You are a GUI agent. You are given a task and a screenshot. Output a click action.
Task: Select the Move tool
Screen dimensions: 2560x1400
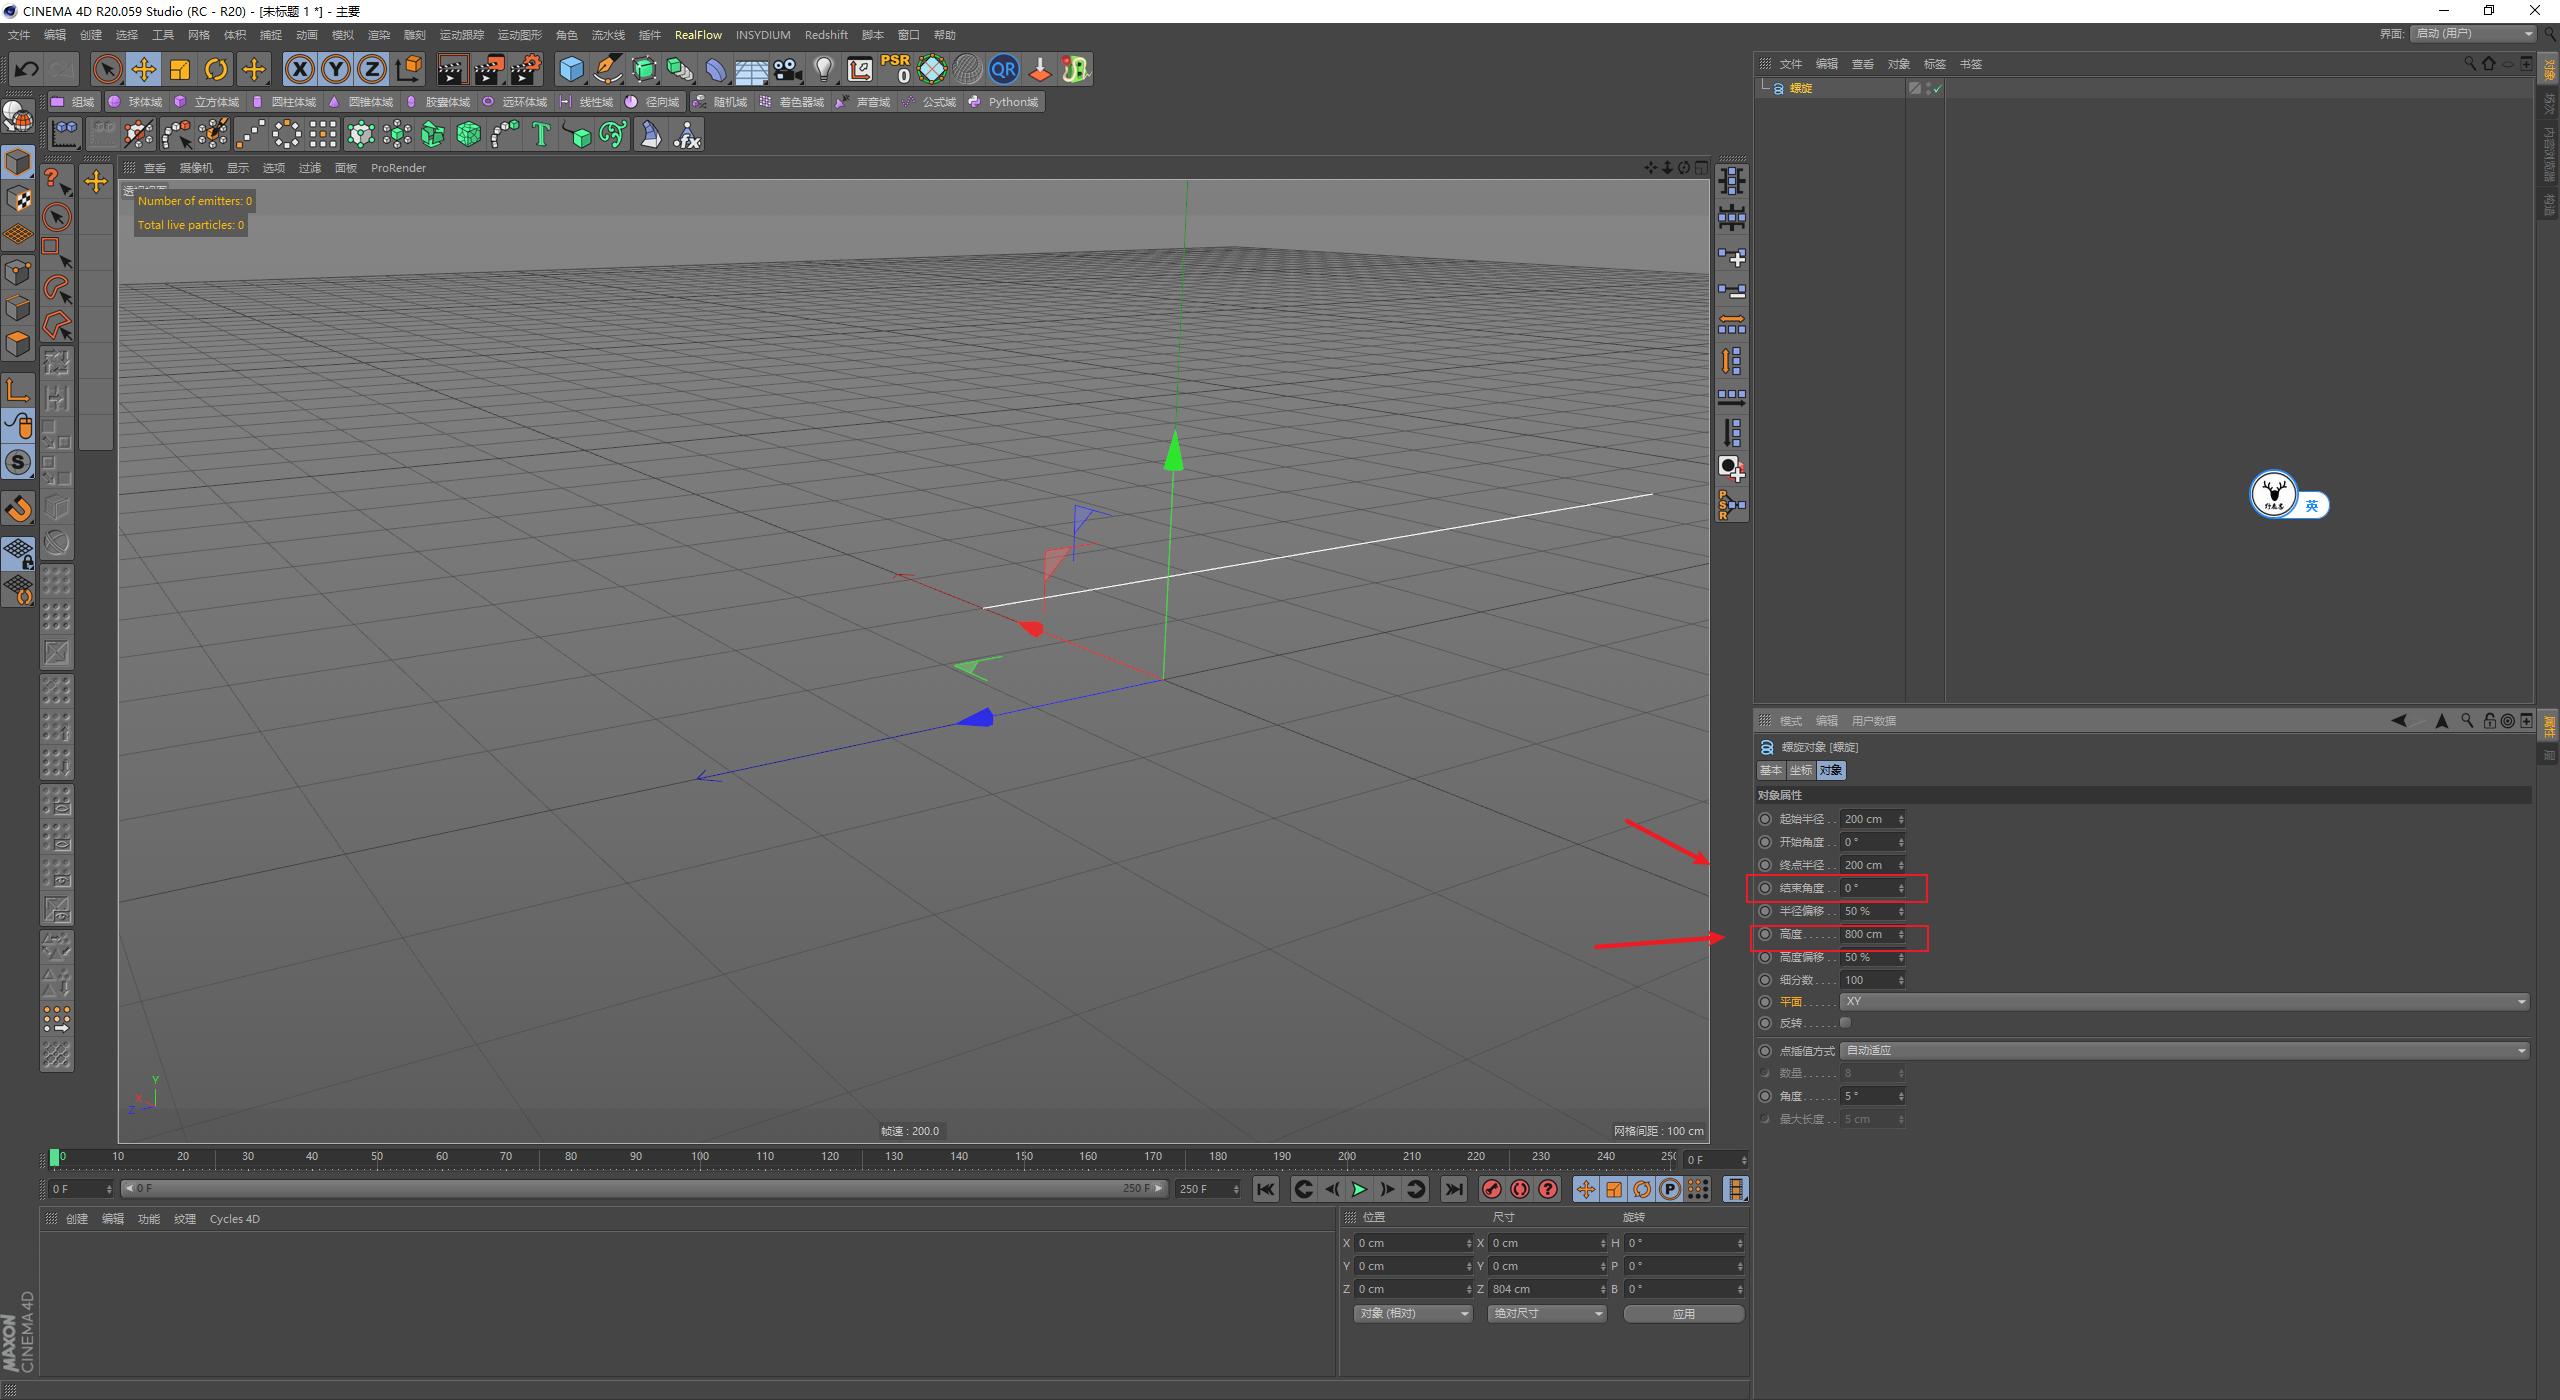144,69
